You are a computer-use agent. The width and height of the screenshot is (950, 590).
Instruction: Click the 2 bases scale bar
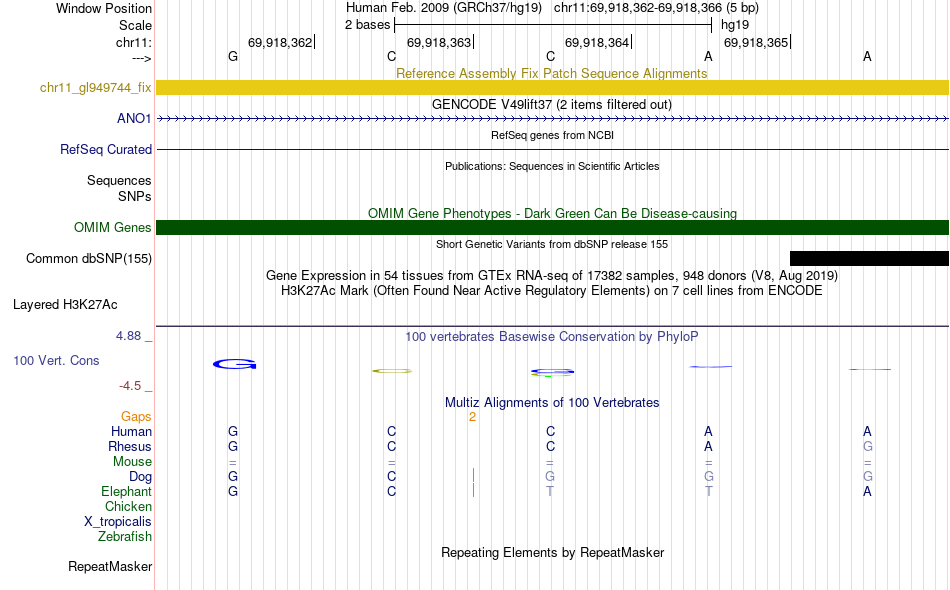(x=553, y=25)
